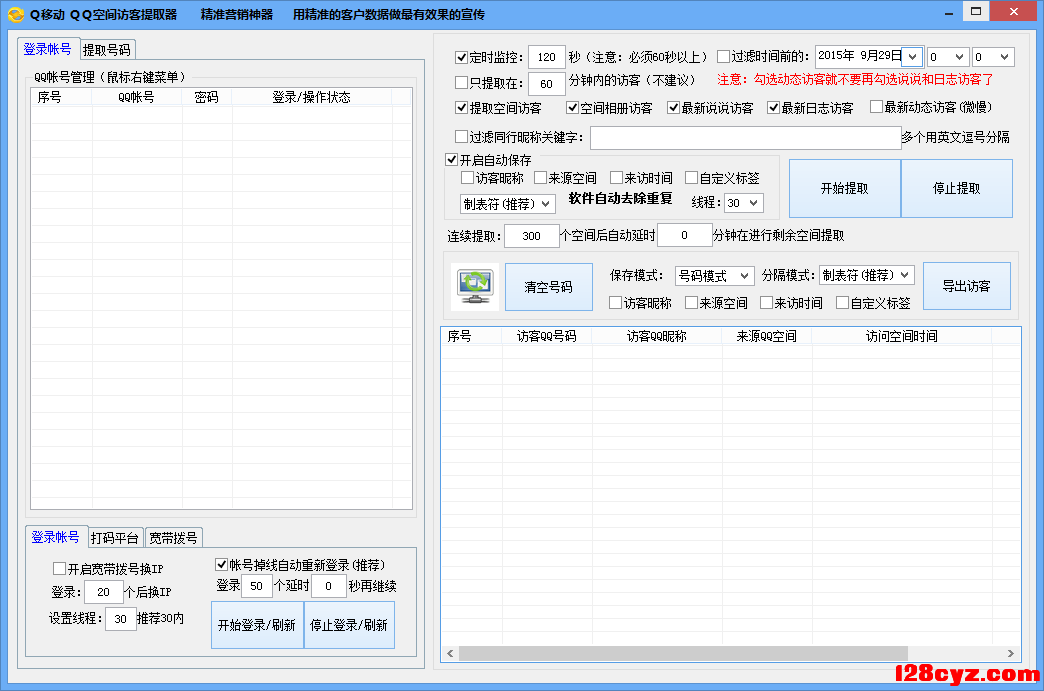Click the 过滤同行昵称关键字 text field
The image size is (1044, 691).
point(745,137)
